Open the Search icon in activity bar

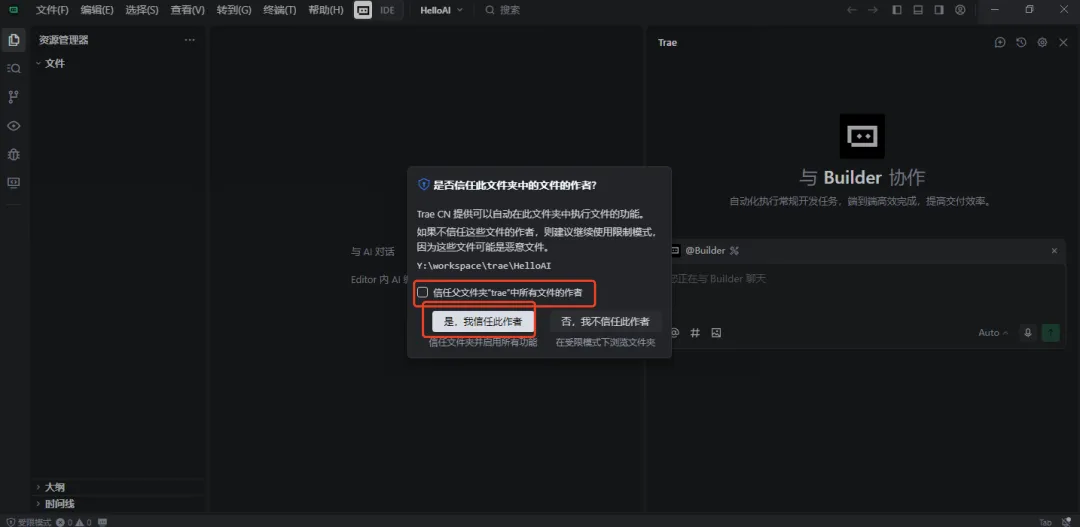point(14,68)
